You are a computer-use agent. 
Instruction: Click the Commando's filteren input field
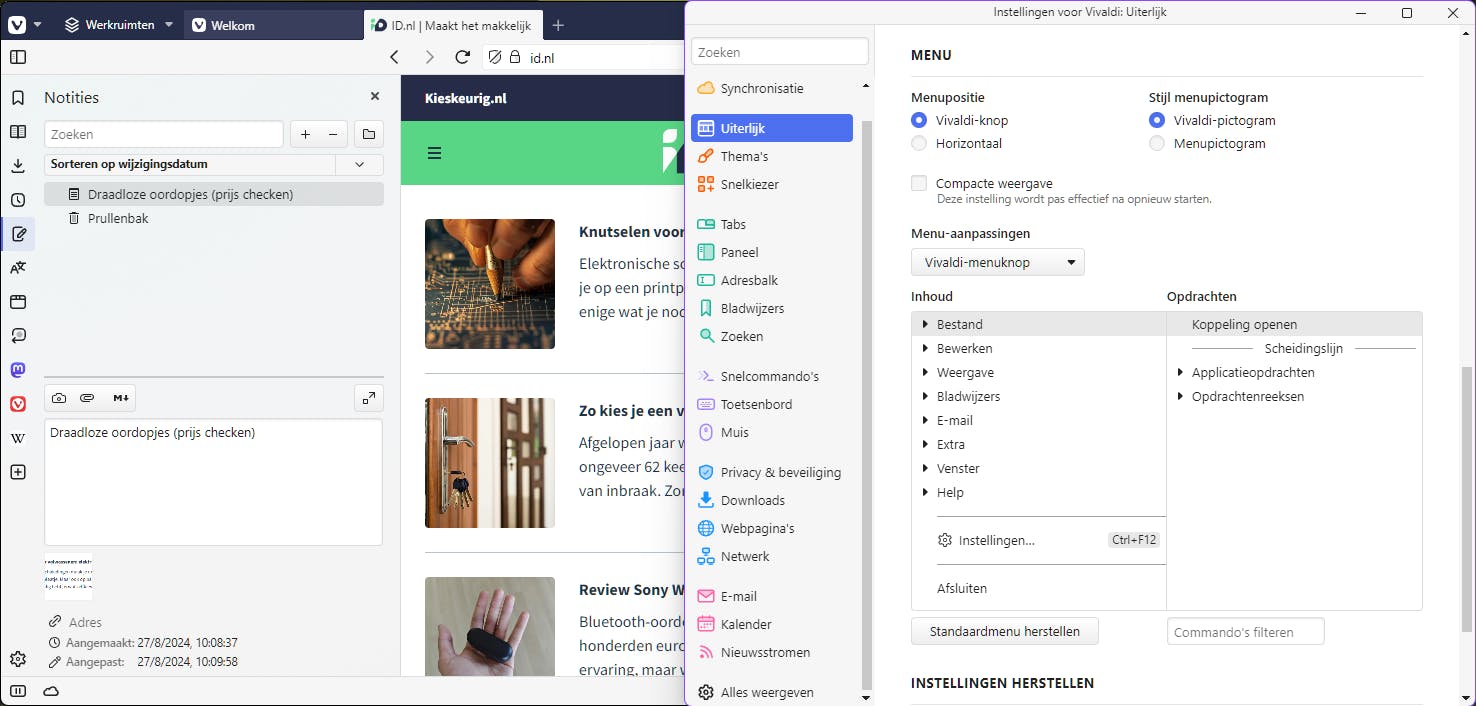pyautogui.click(x=1245, y=631)
